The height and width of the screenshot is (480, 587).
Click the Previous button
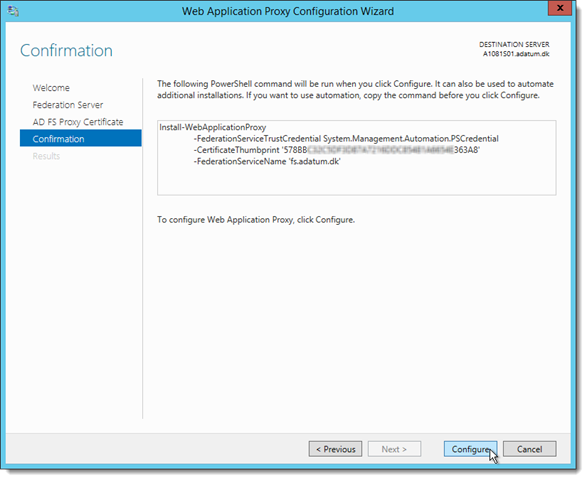(x=335, y=449)
